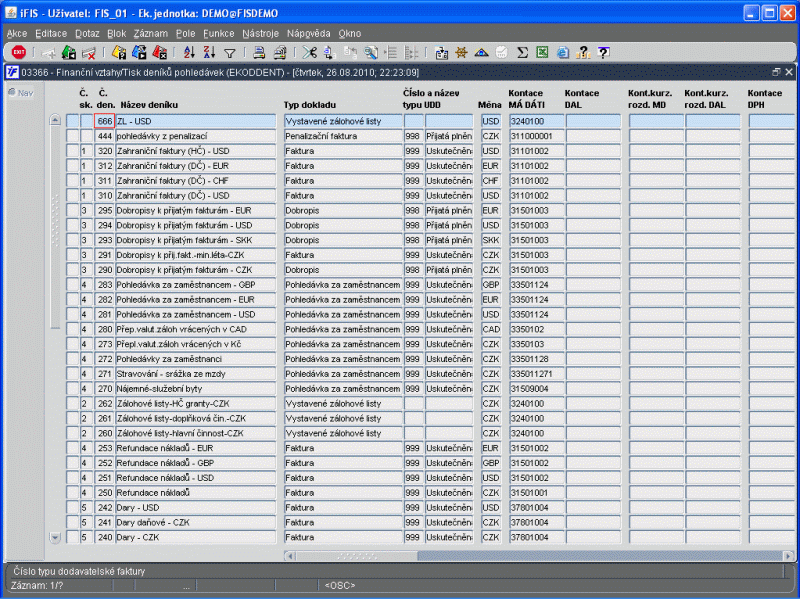Click the account cell 31509004
Image resolution: width=800 pixels, height=599 pixels.
click(536, 389)
